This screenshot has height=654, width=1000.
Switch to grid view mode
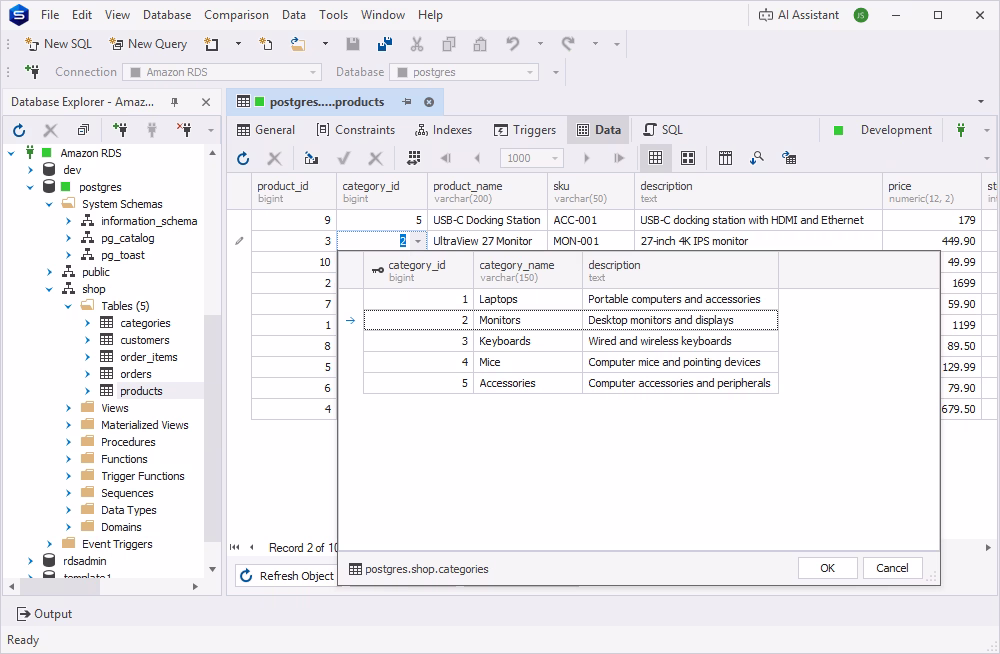[655, 158]
